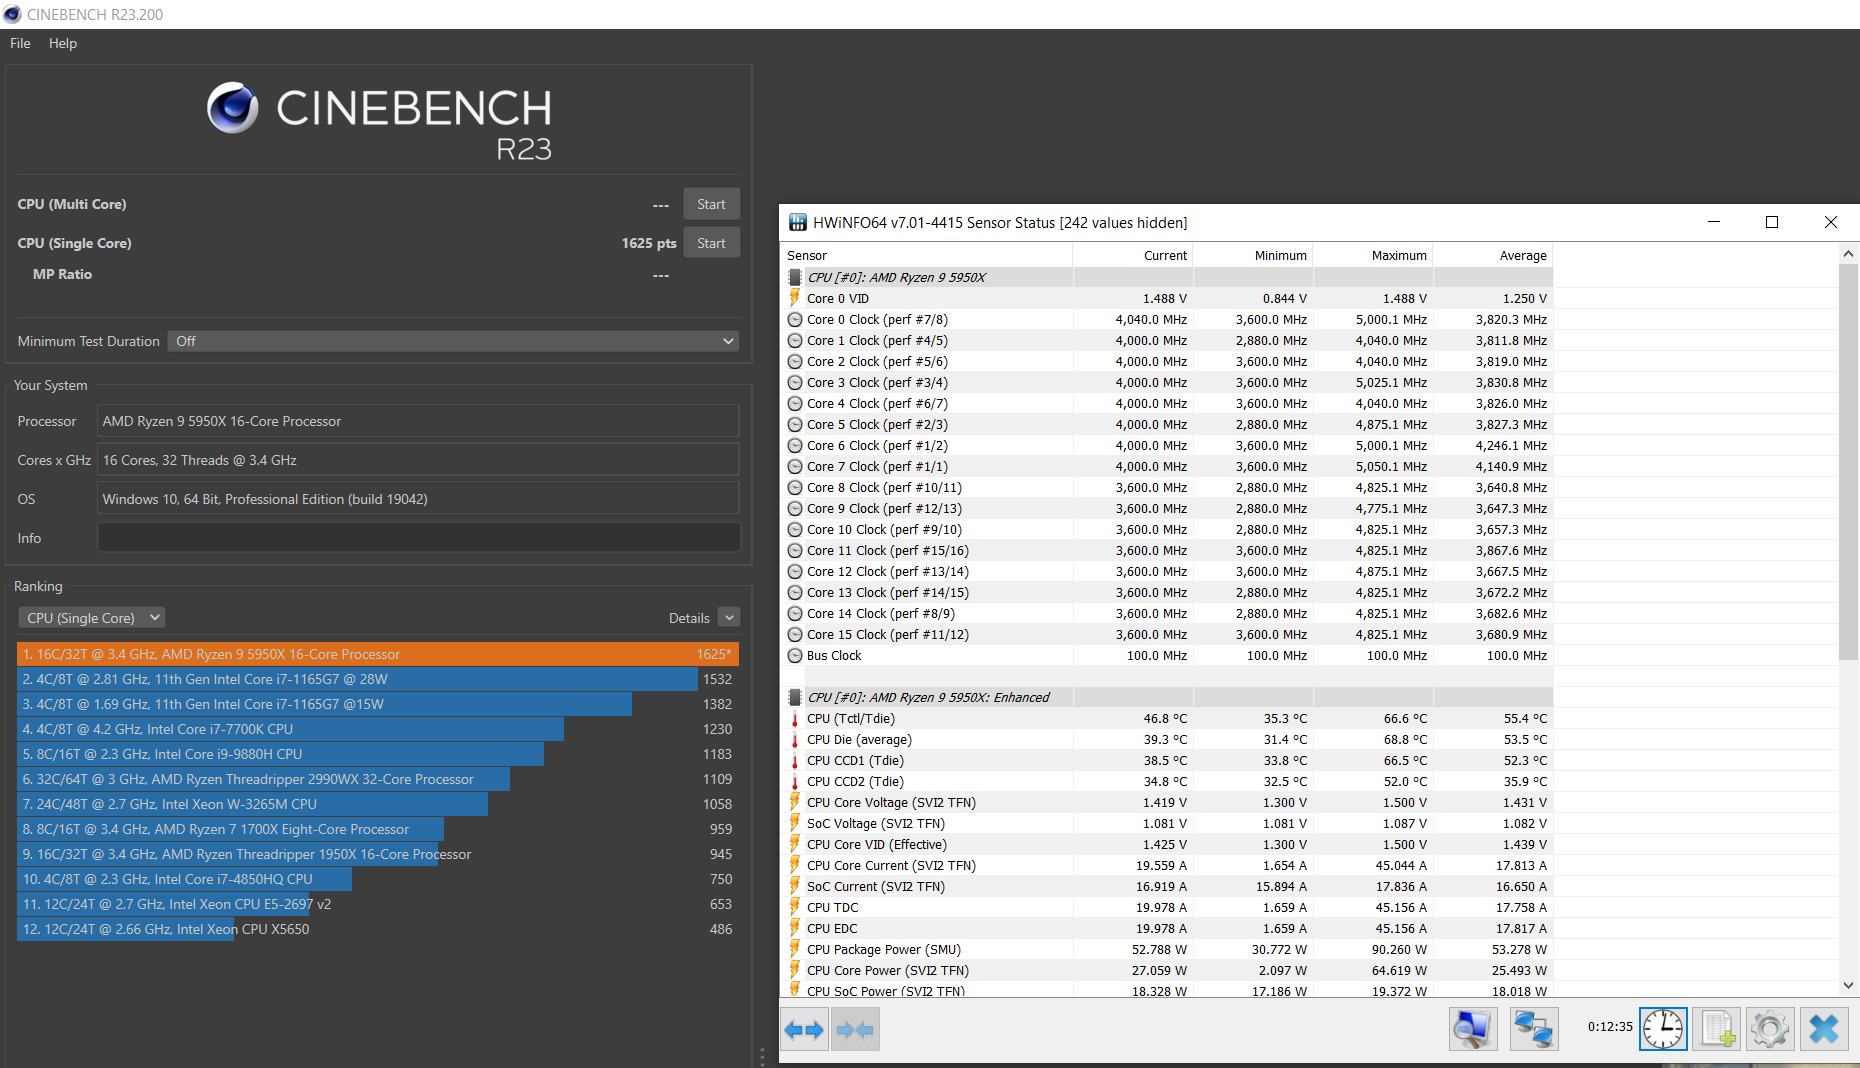Click the Maximum column header

pyautogui.click(x=1373, y=255)
